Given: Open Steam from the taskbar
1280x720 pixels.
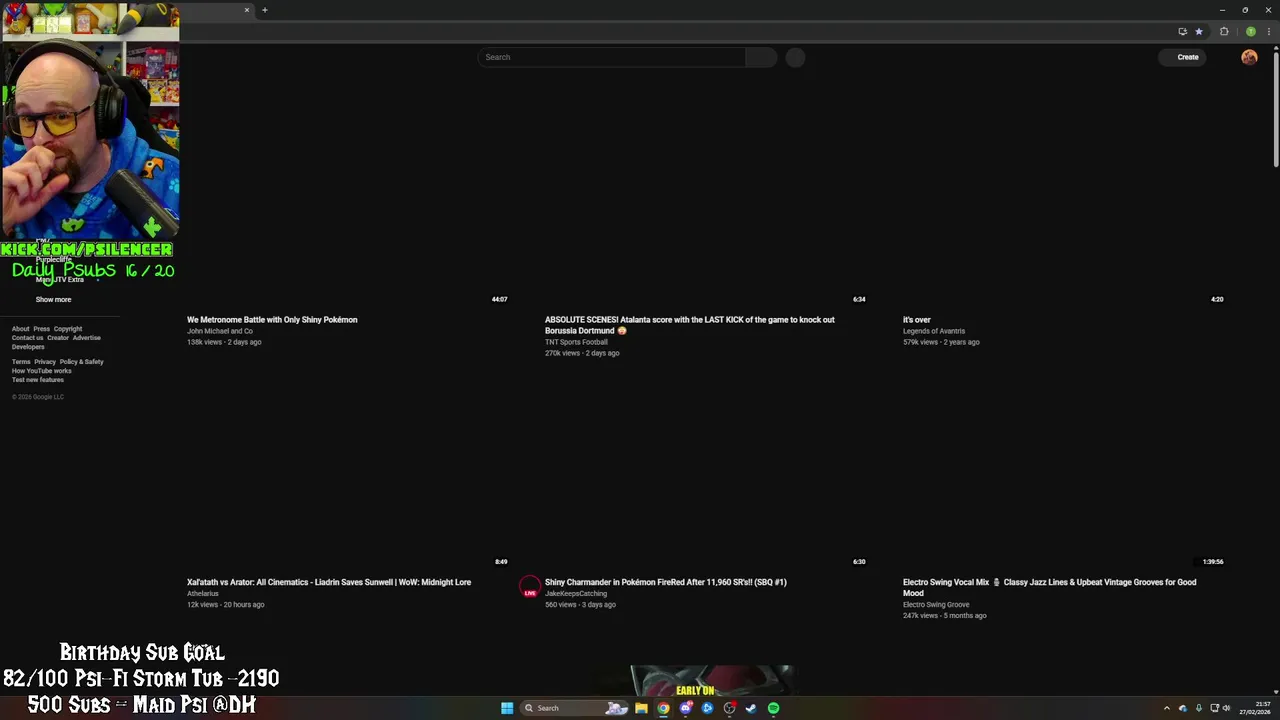Looking at the screenshot, I should tap(751, 708).
